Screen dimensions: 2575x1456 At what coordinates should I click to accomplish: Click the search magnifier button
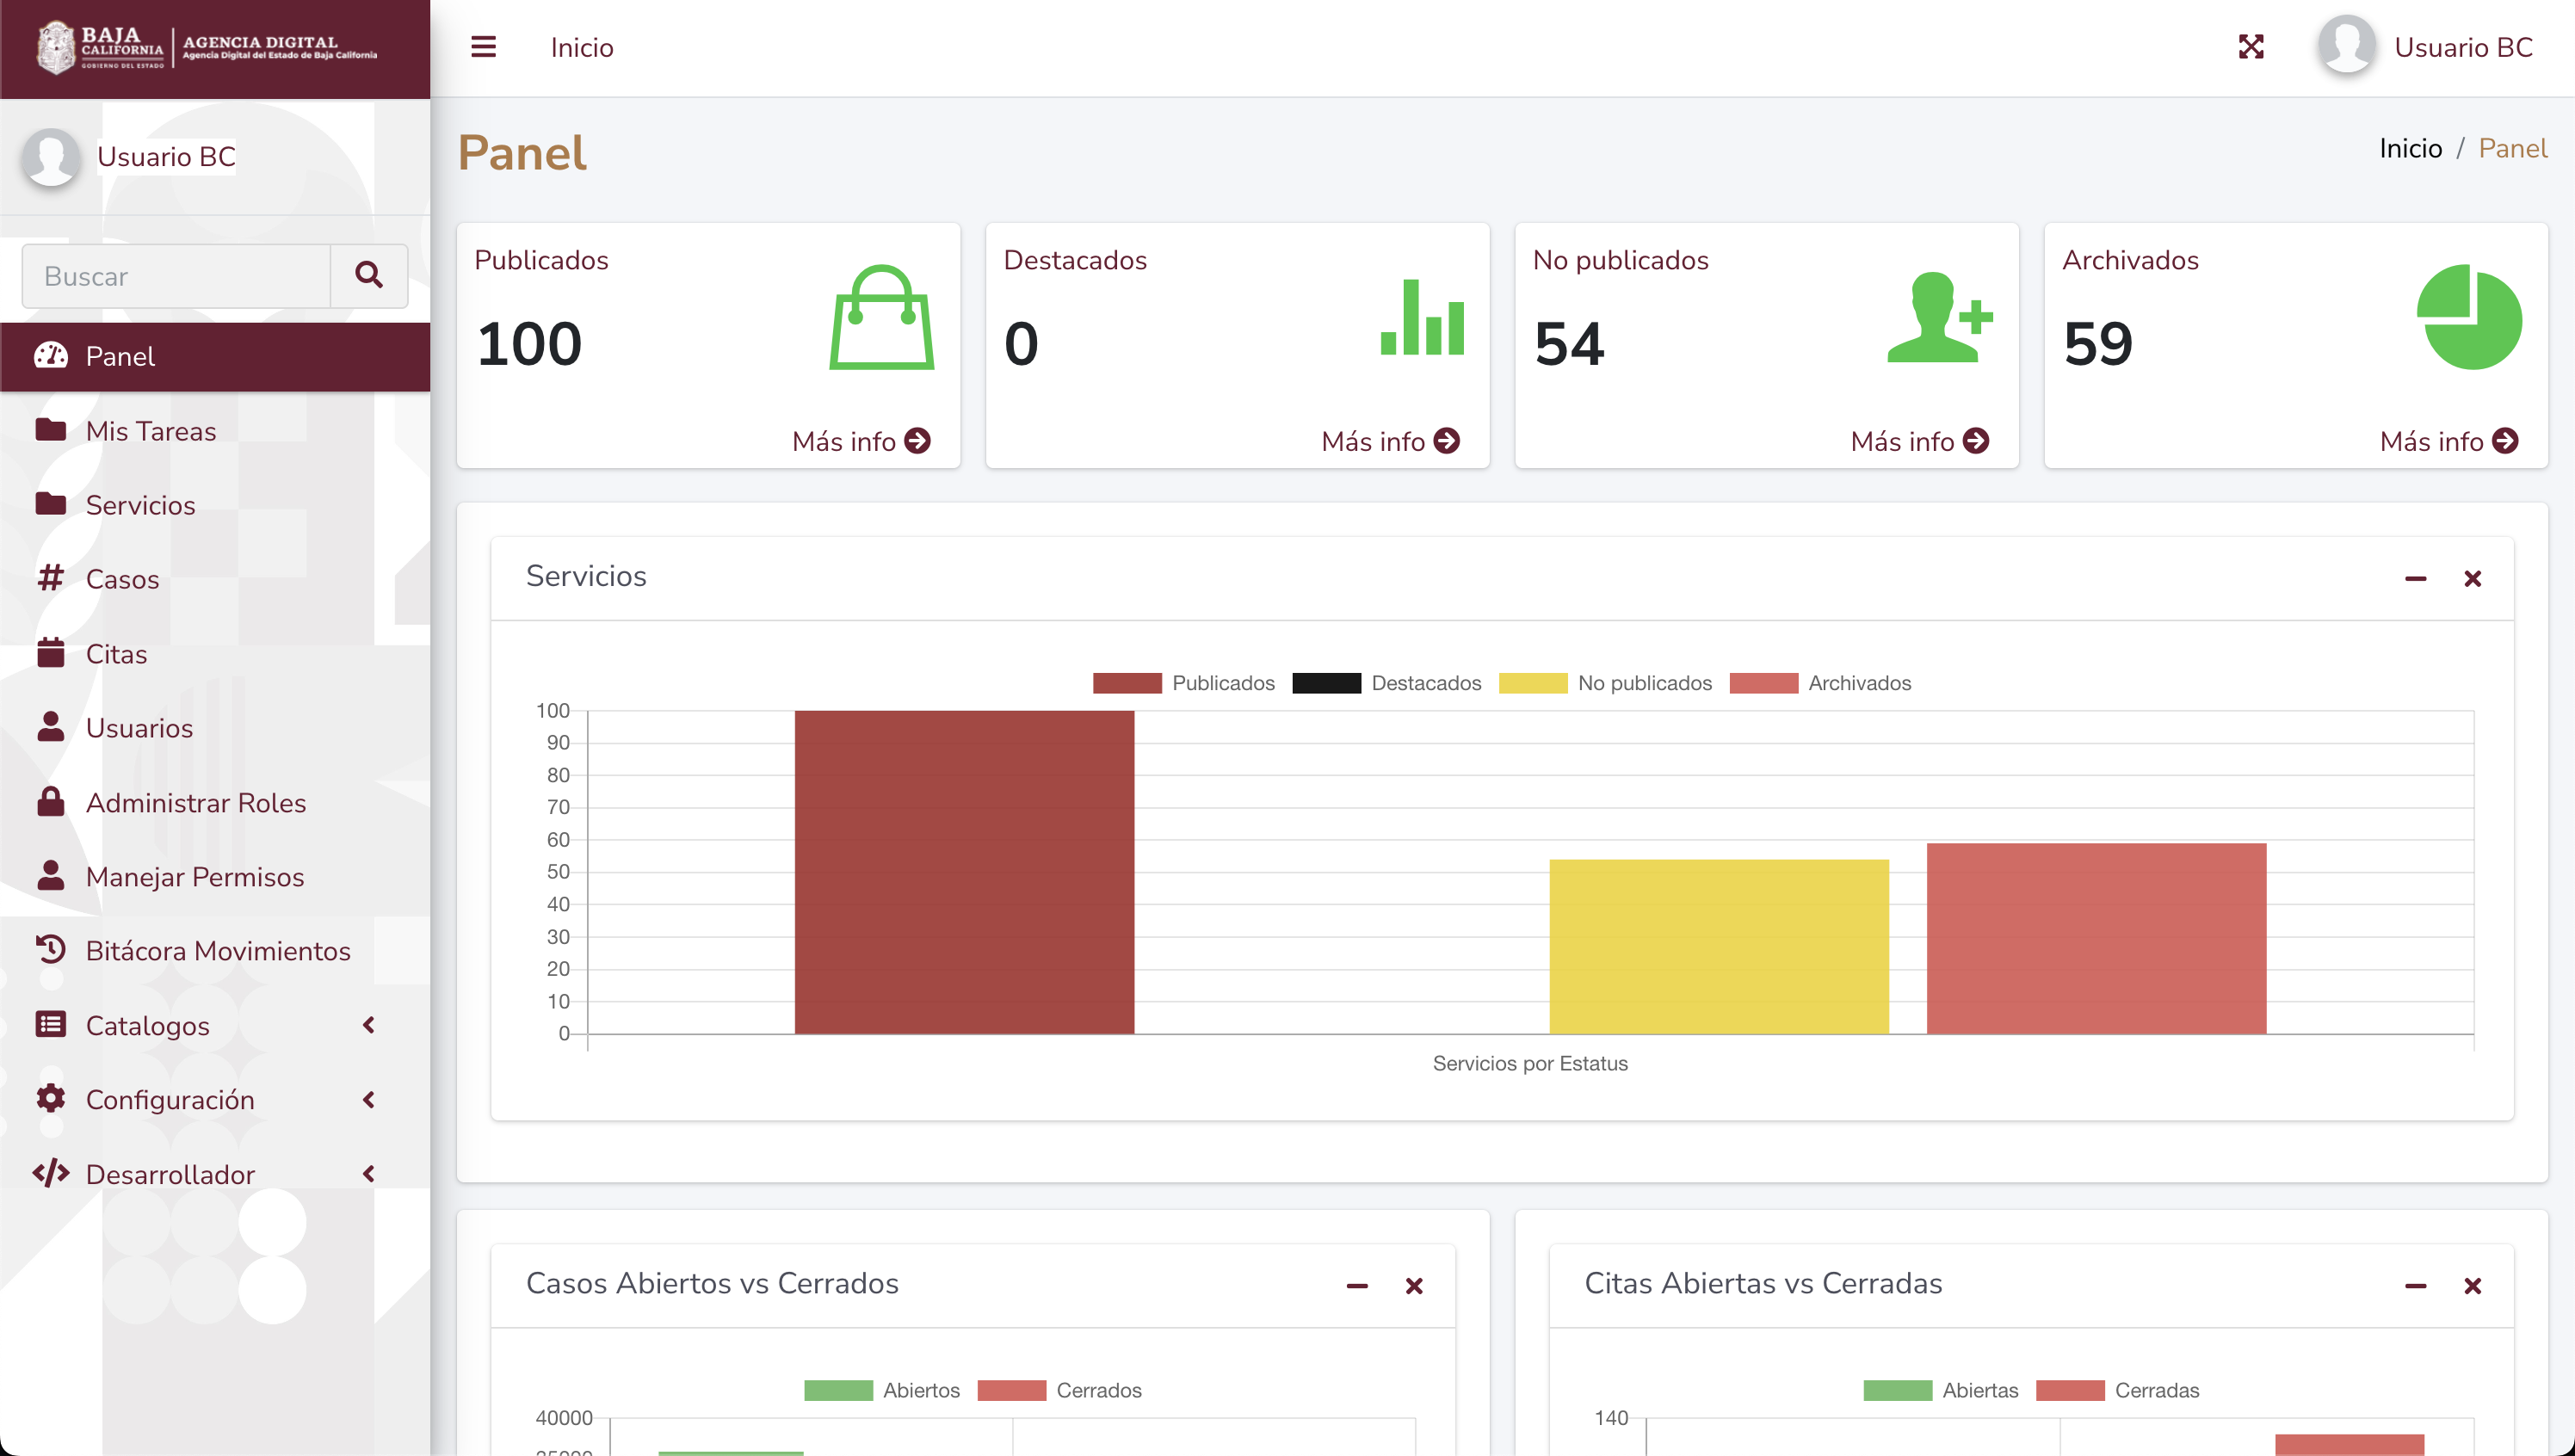click(369, 275)
